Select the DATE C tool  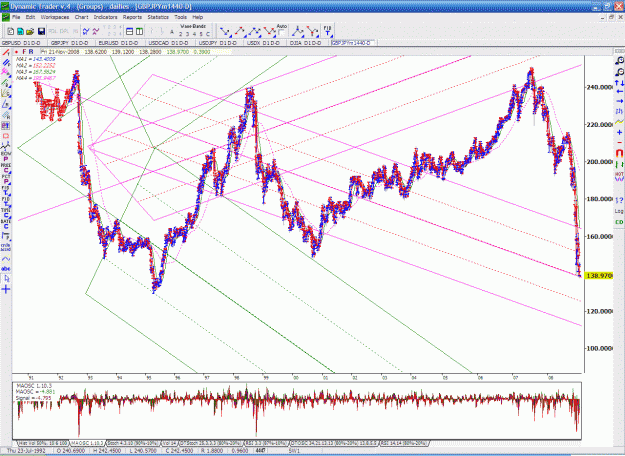6,224
